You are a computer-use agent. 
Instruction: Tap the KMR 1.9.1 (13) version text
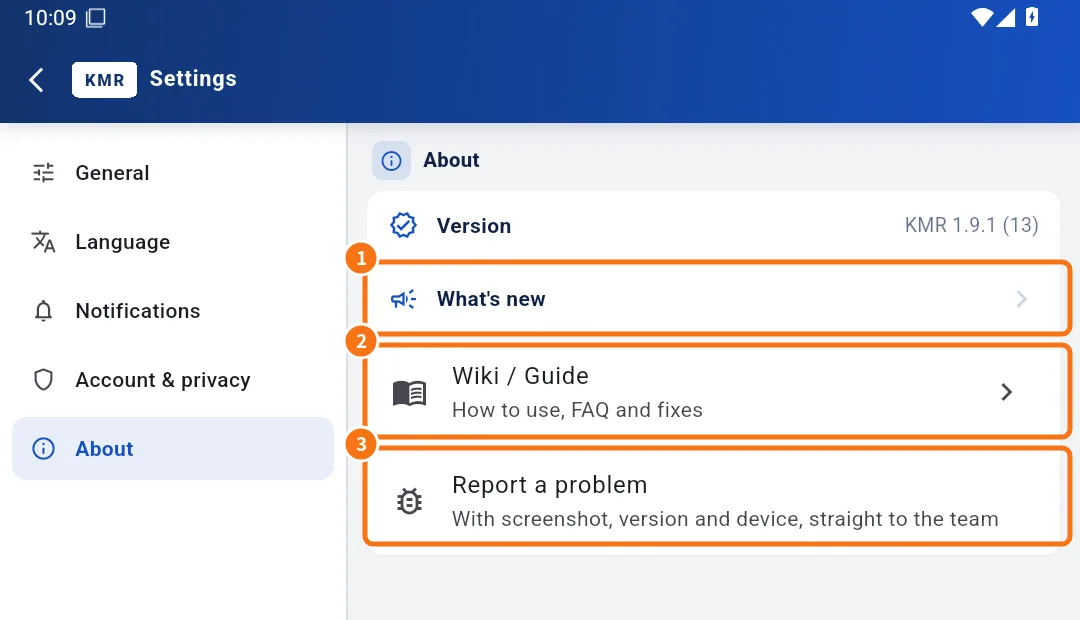tap(971, 225)
